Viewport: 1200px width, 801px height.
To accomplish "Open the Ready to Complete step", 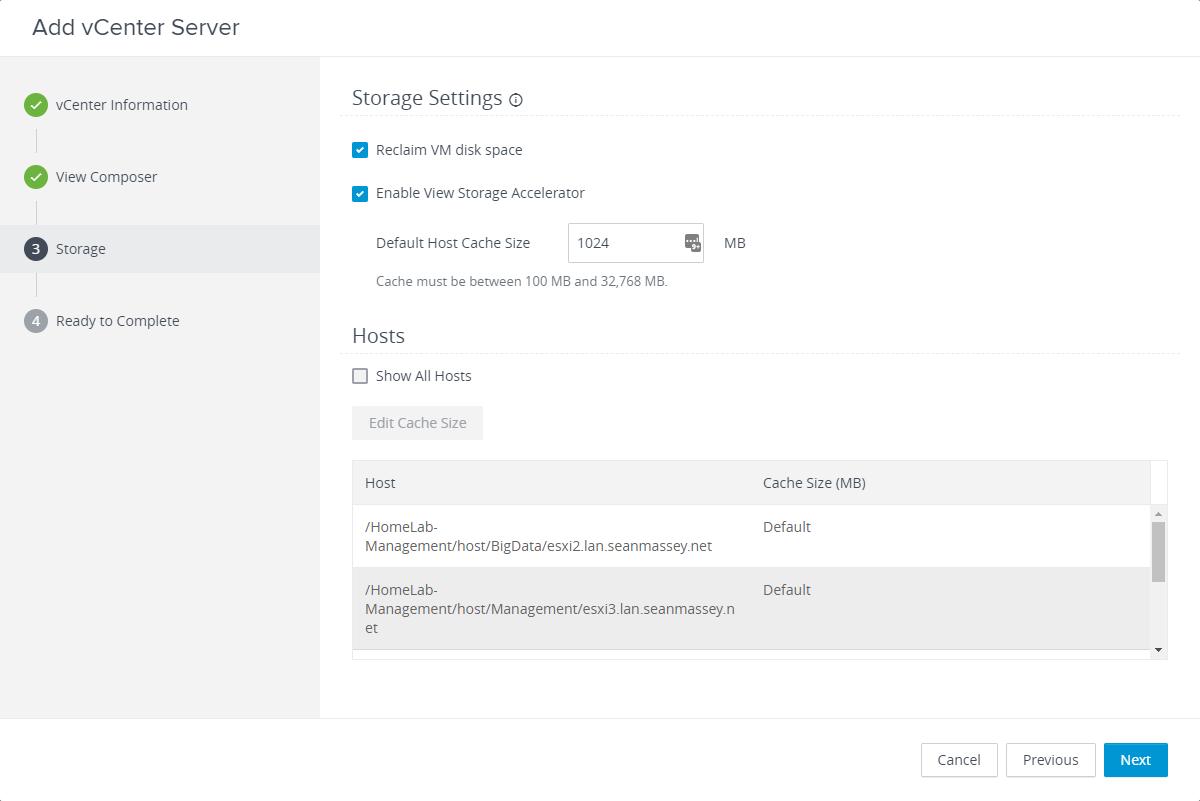I will pyautogui.click(x=117, y=321).
